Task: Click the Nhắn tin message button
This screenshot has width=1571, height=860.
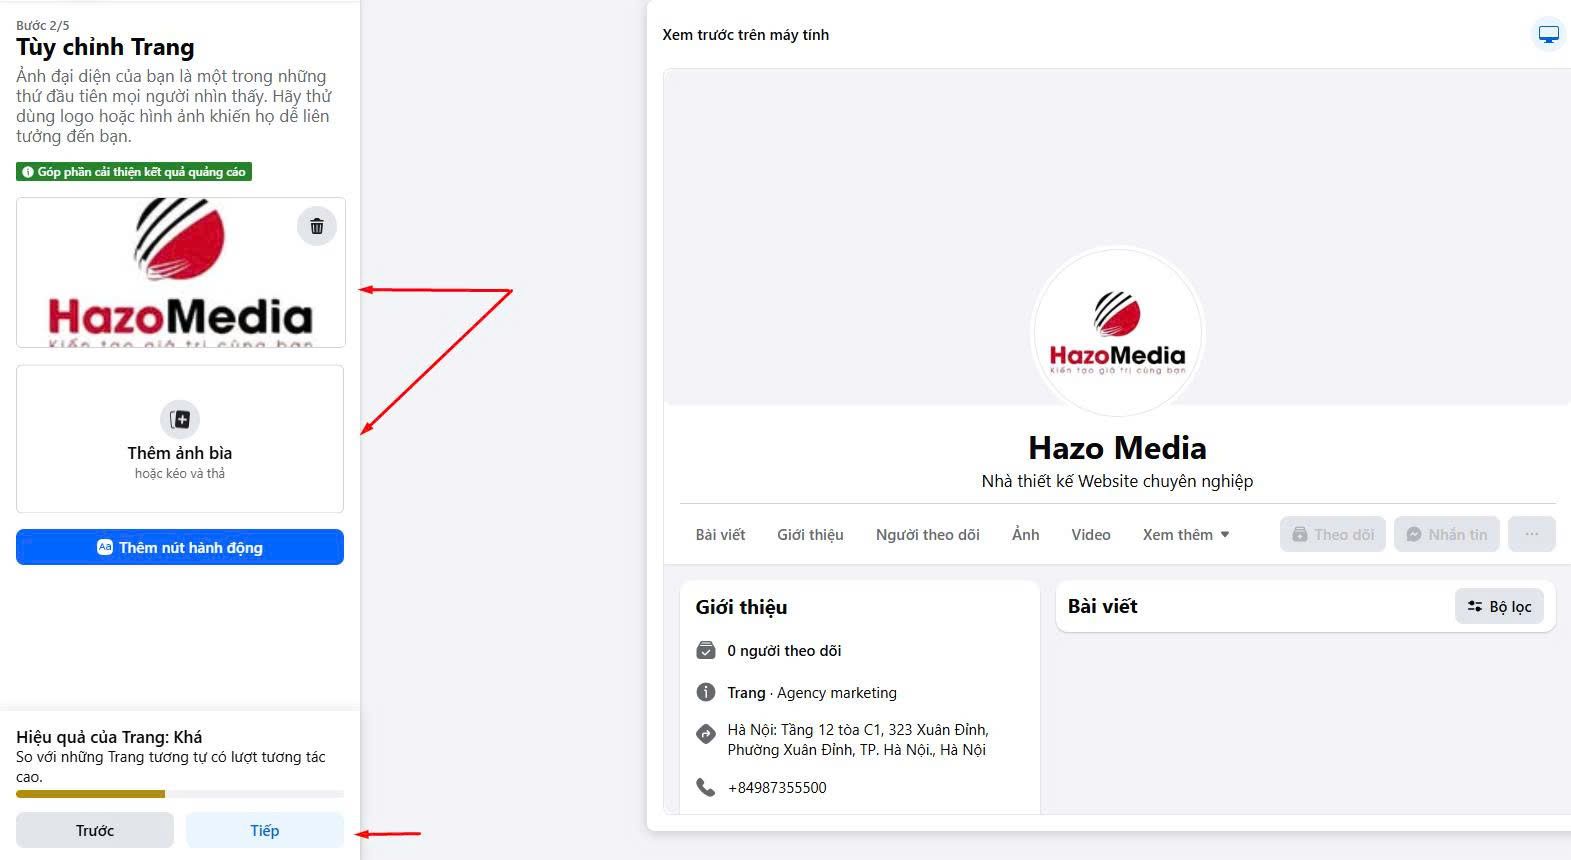Action: (x=1446, y=534)
